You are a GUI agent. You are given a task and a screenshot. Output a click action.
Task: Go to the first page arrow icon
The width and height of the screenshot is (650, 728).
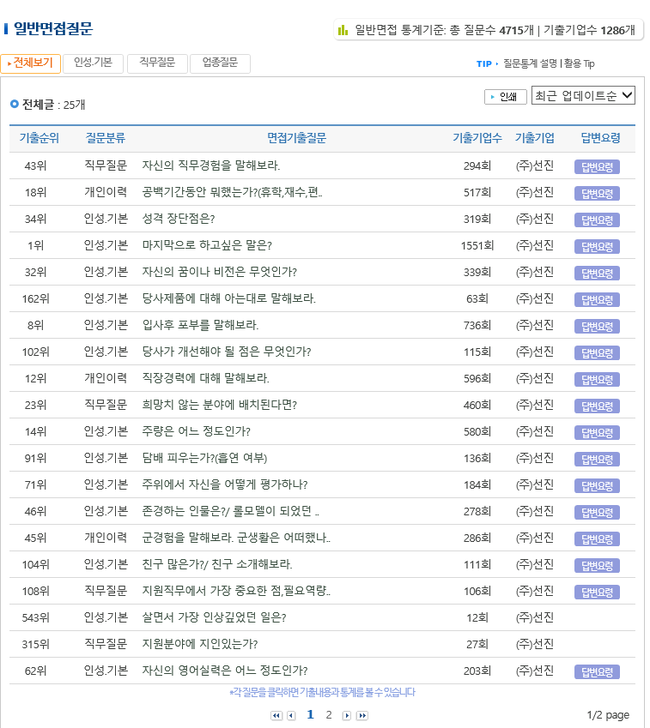(276, 715)
